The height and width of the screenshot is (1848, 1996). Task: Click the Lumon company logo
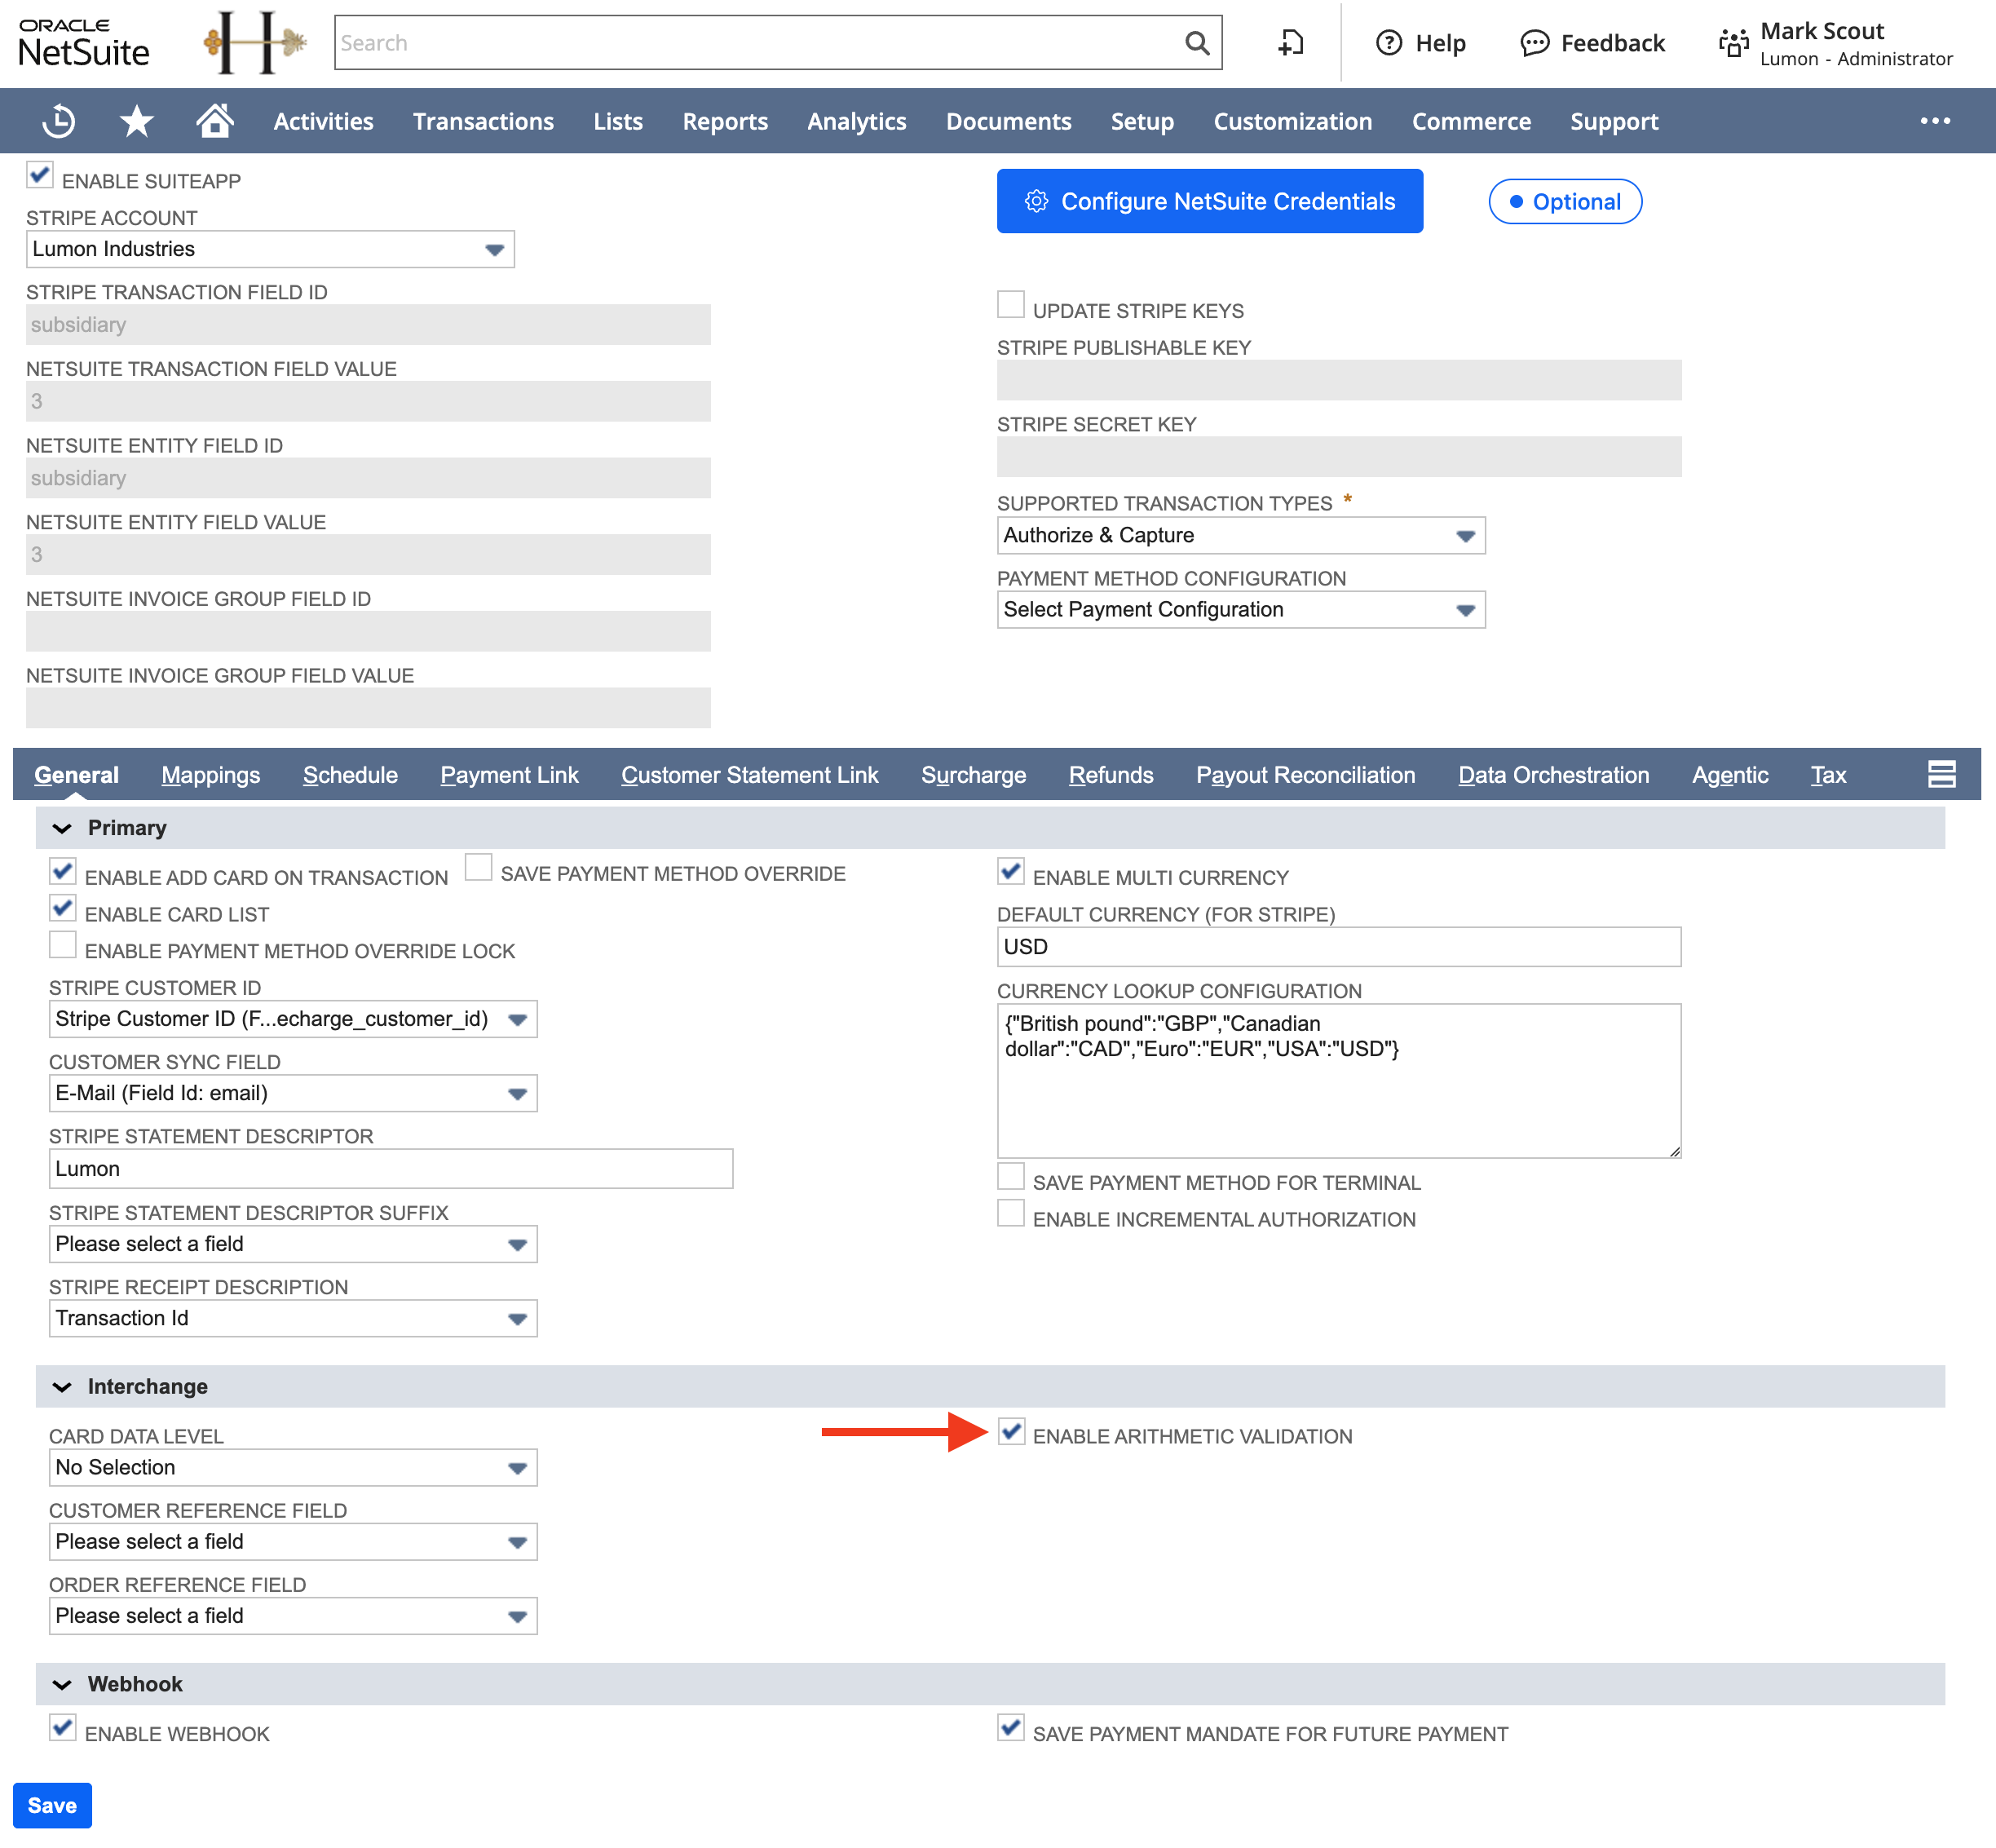[x=254, y=42]
